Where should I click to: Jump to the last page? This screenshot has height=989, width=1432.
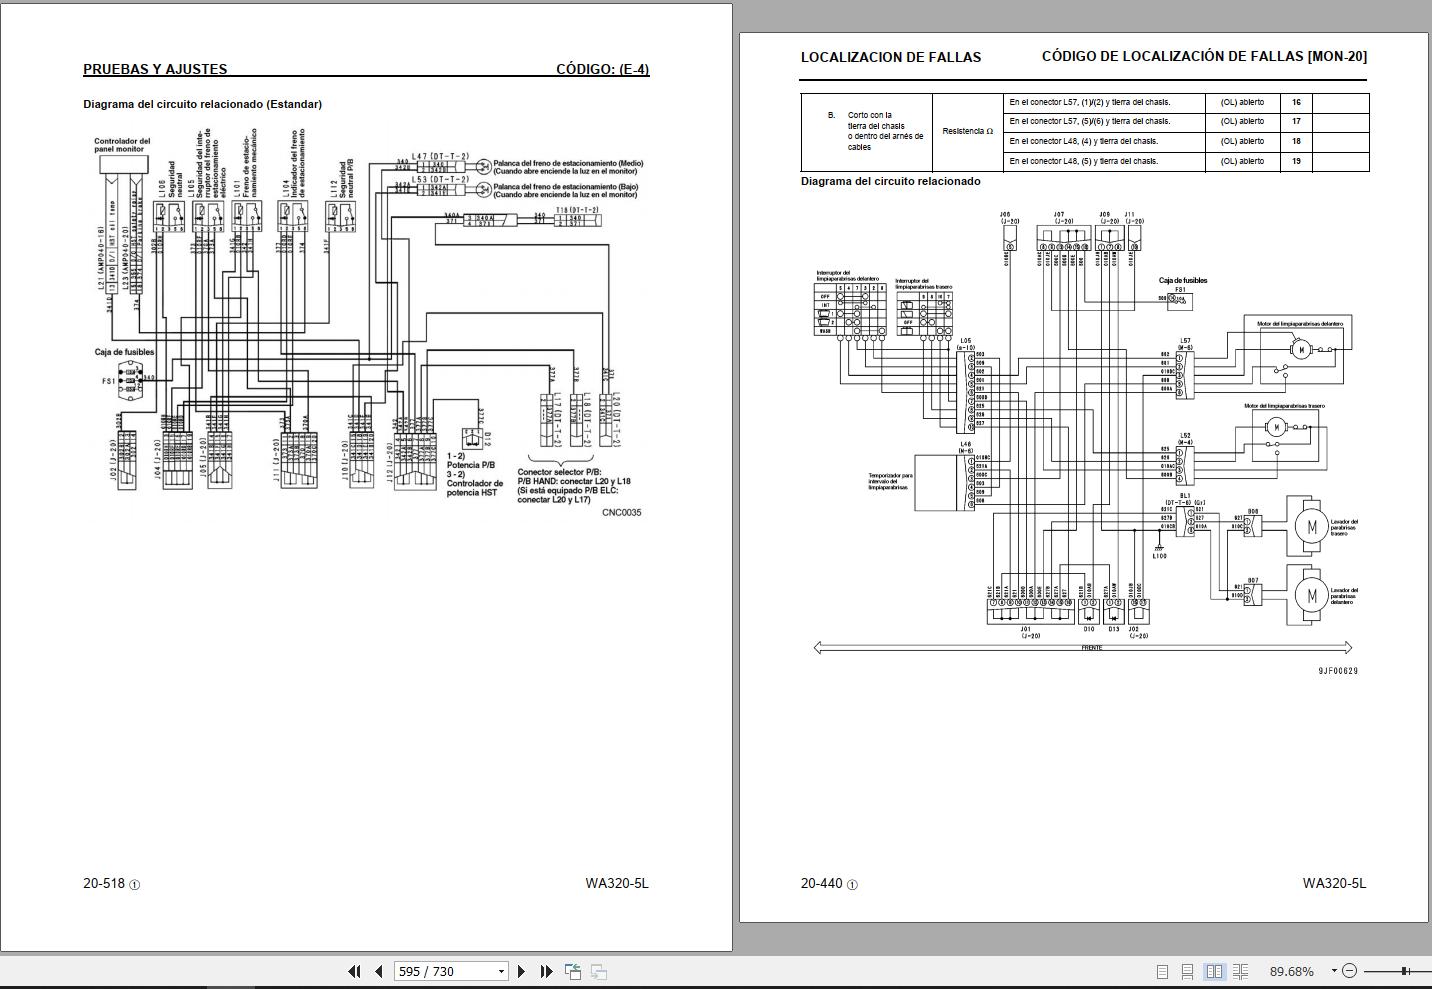click(546, 971)
